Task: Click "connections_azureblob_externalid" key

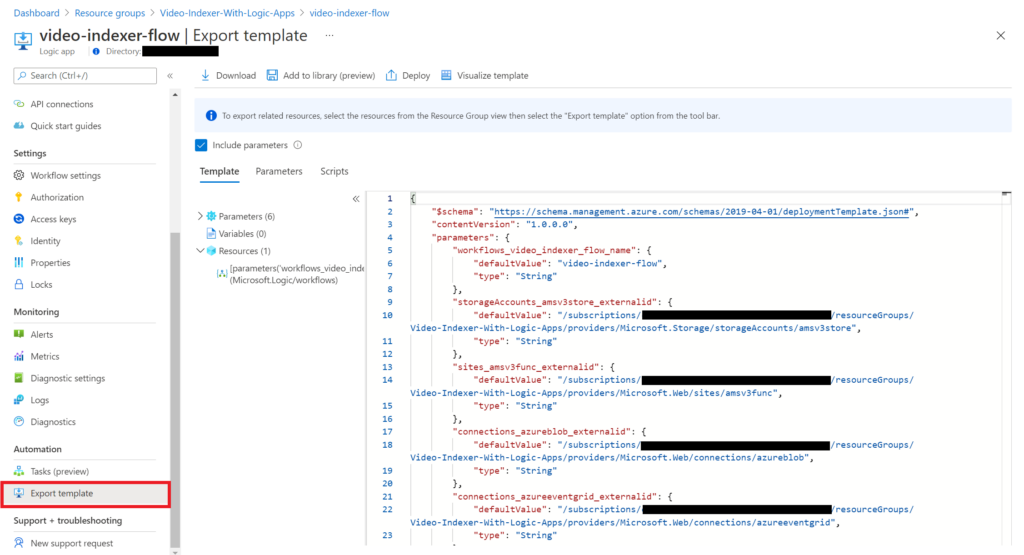Action: point(541,432)
